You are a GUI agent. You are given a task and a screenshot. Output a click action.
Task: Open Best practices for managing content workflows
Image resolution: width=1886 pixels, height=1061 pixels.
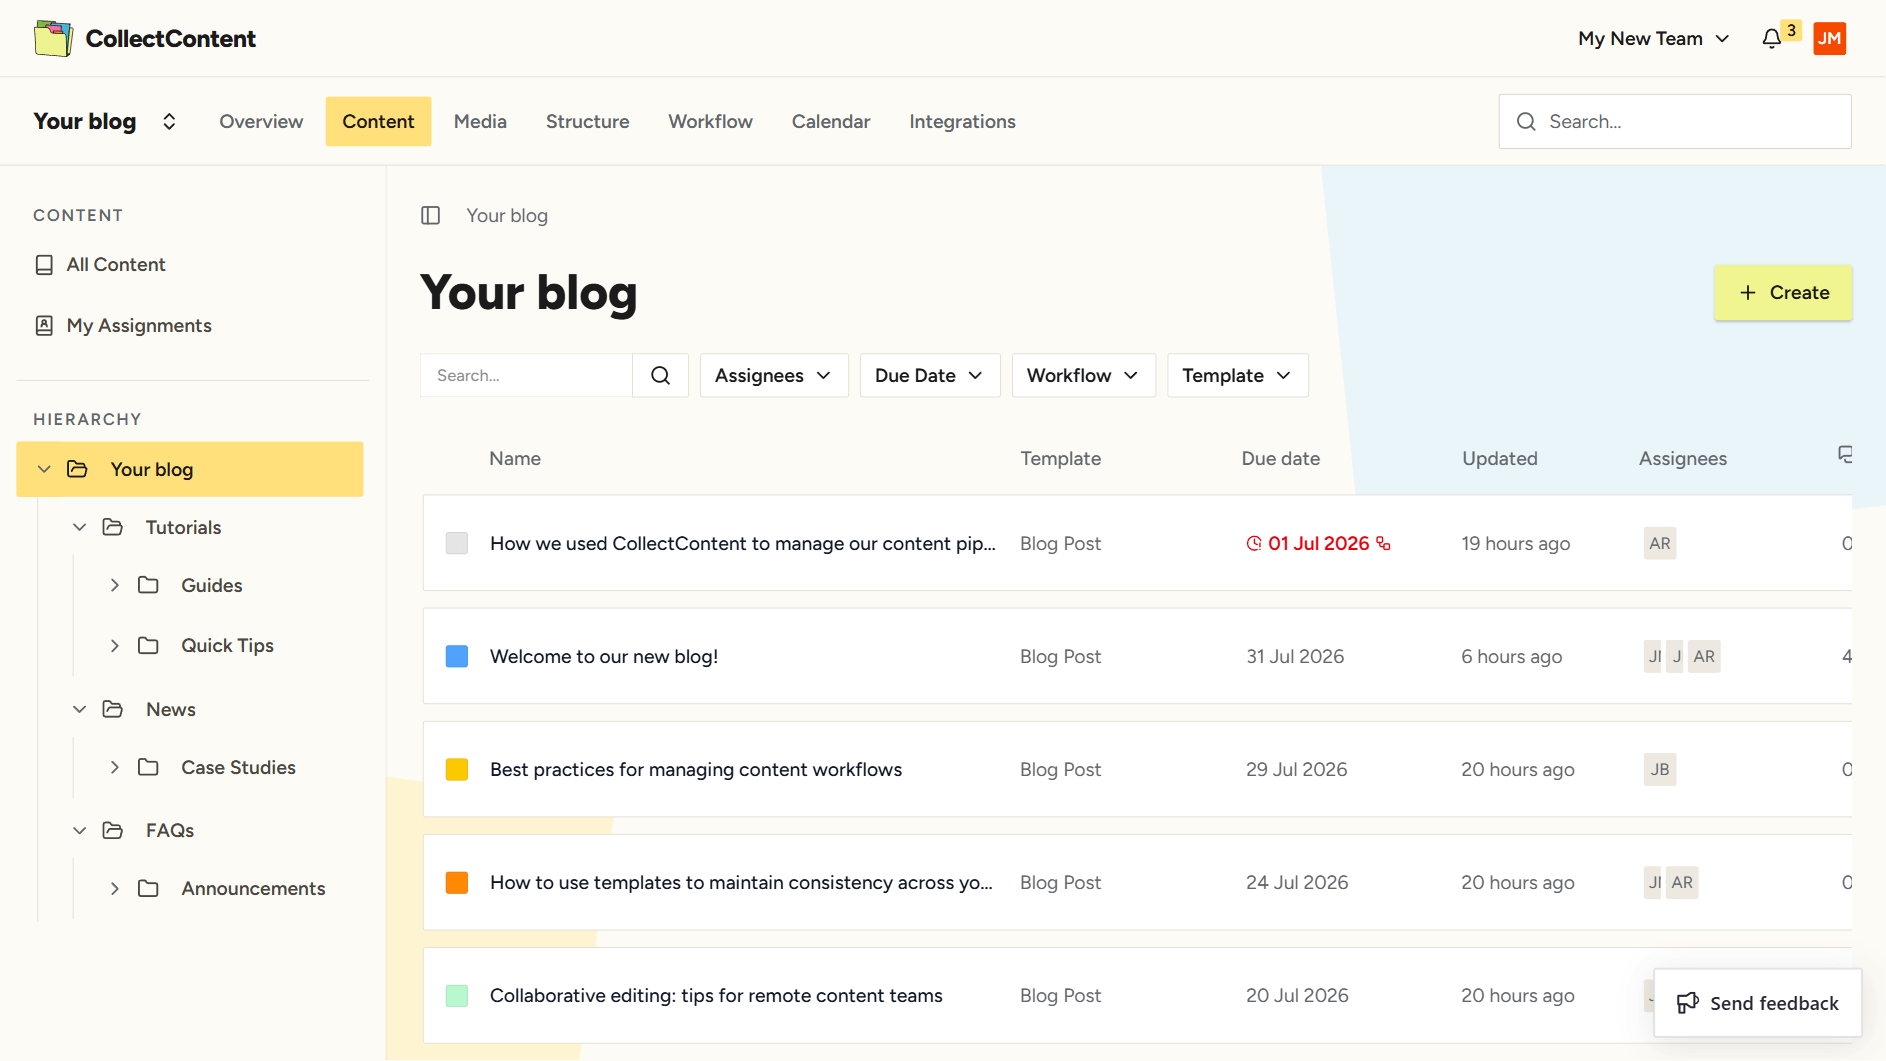[696, 769]
